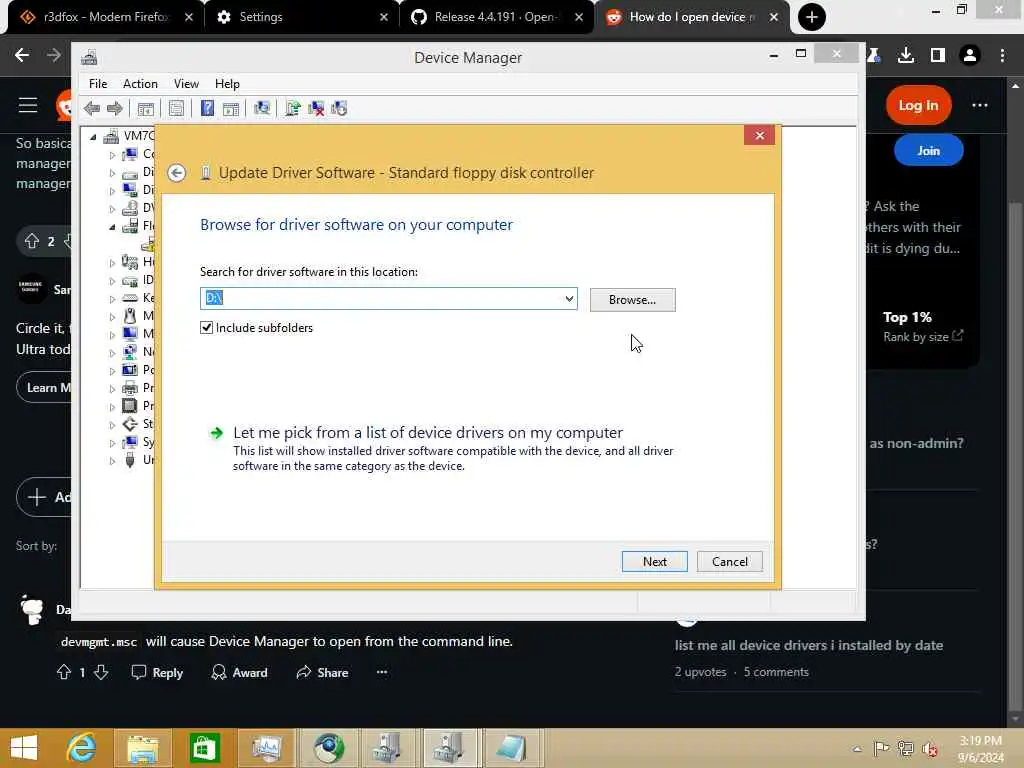Click the browser back navigation arrow
This screenshot has width=1024, height=768.
(22, 55)
